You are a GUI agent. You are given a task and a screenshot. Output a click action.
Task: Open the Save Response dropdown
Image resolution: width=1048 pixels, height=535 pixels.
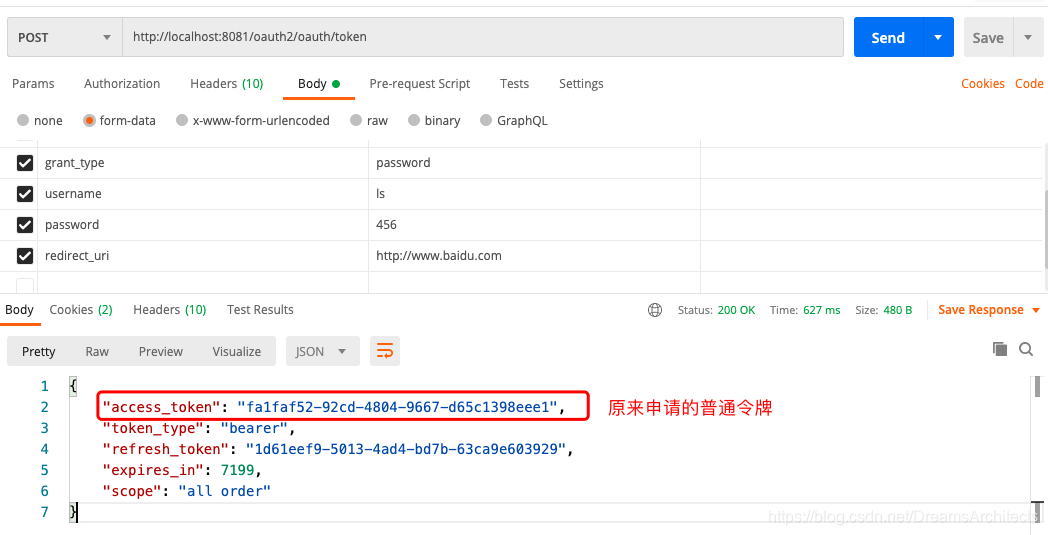pos(989,310)
